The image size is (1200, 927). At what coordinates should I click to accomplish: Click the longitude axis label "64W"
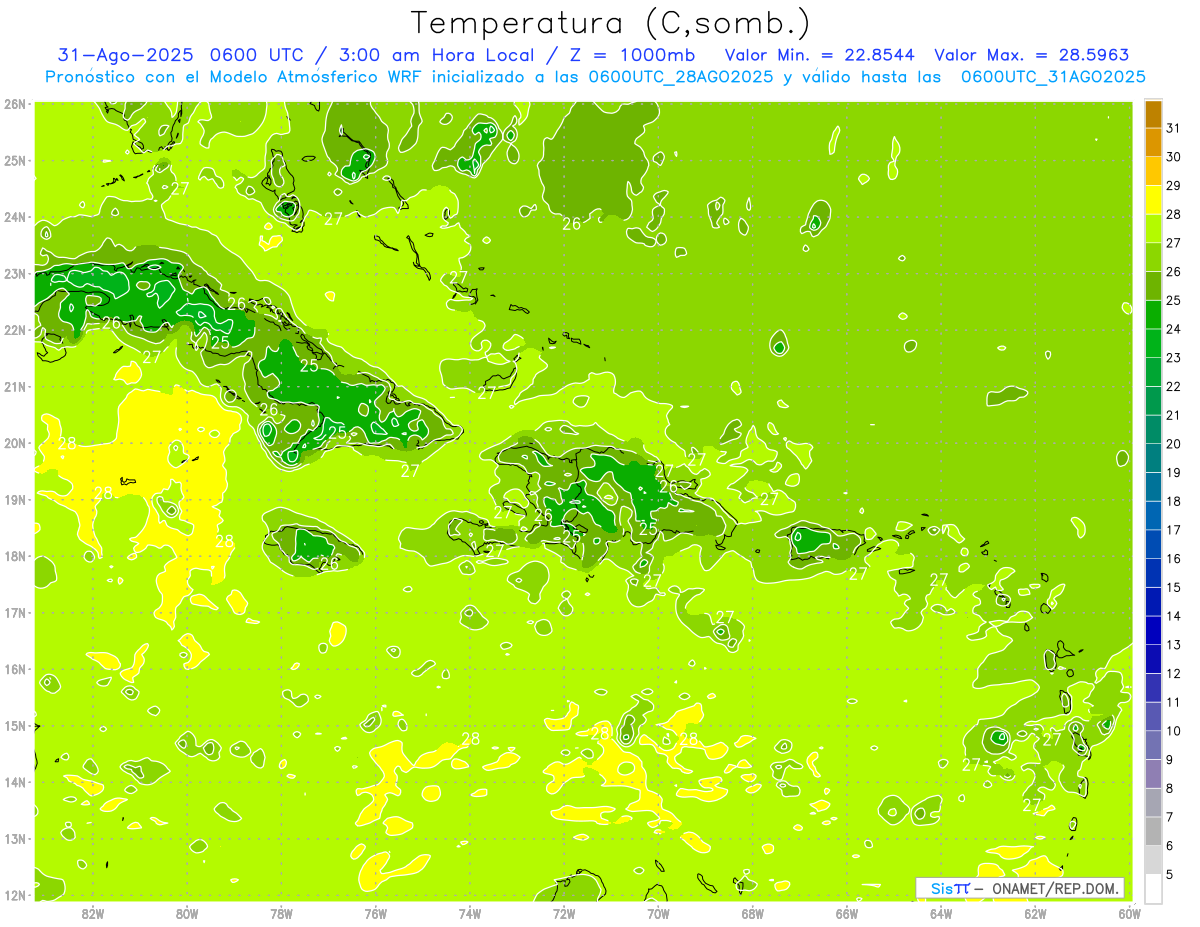pos(941,913)
